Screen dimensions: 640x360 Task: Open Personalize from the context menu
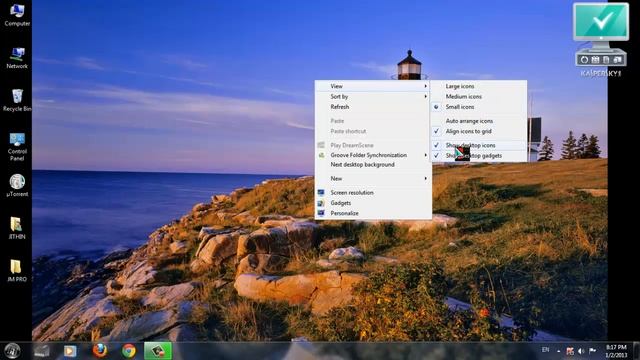coord(373,213)
